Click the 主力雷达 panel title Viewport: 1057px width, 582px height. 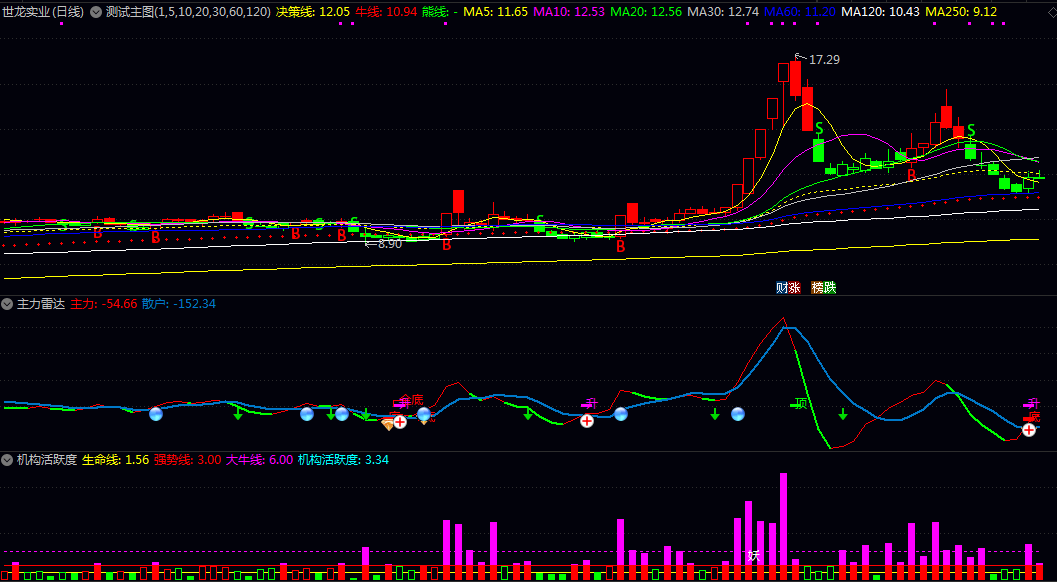click(40, 303)
